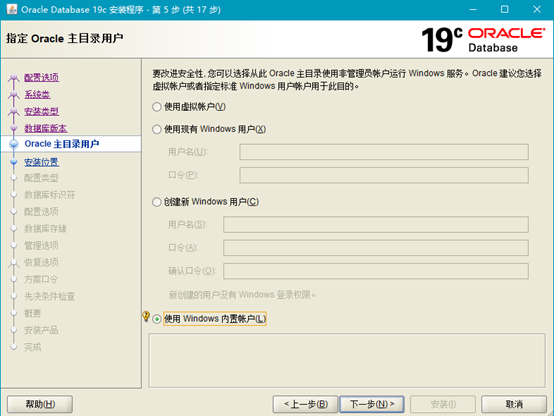Click the 上一步 back button
The image size is (554, 416).
305,404
